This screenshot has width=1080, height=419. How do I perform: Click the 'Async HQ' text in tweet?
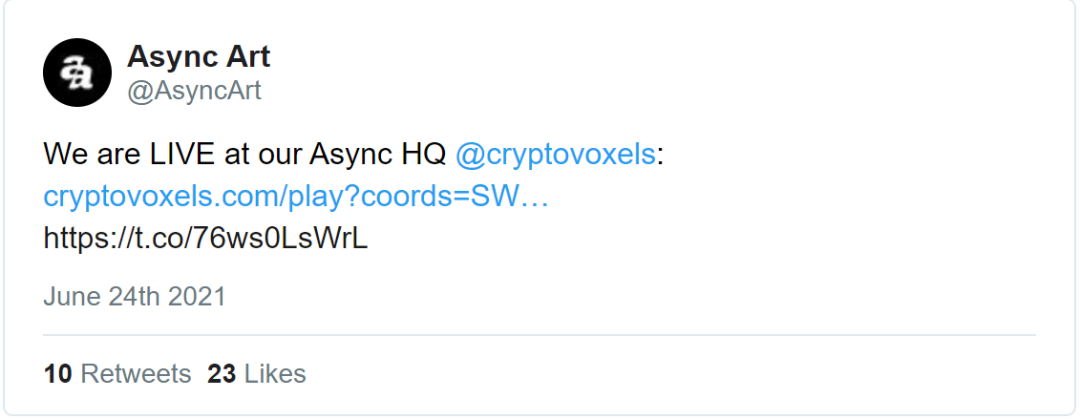click(377, 154)
